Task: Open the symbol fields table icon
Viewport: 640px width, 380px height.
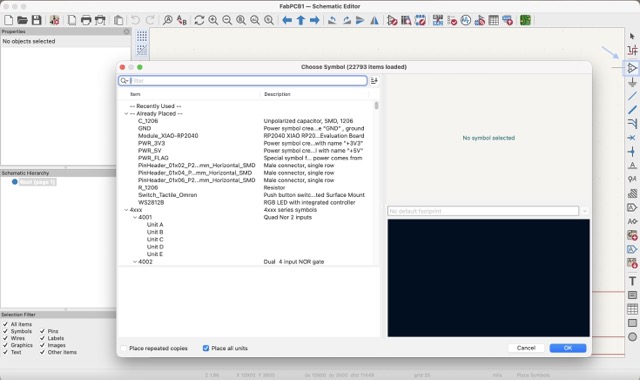Action: point(493,20)
